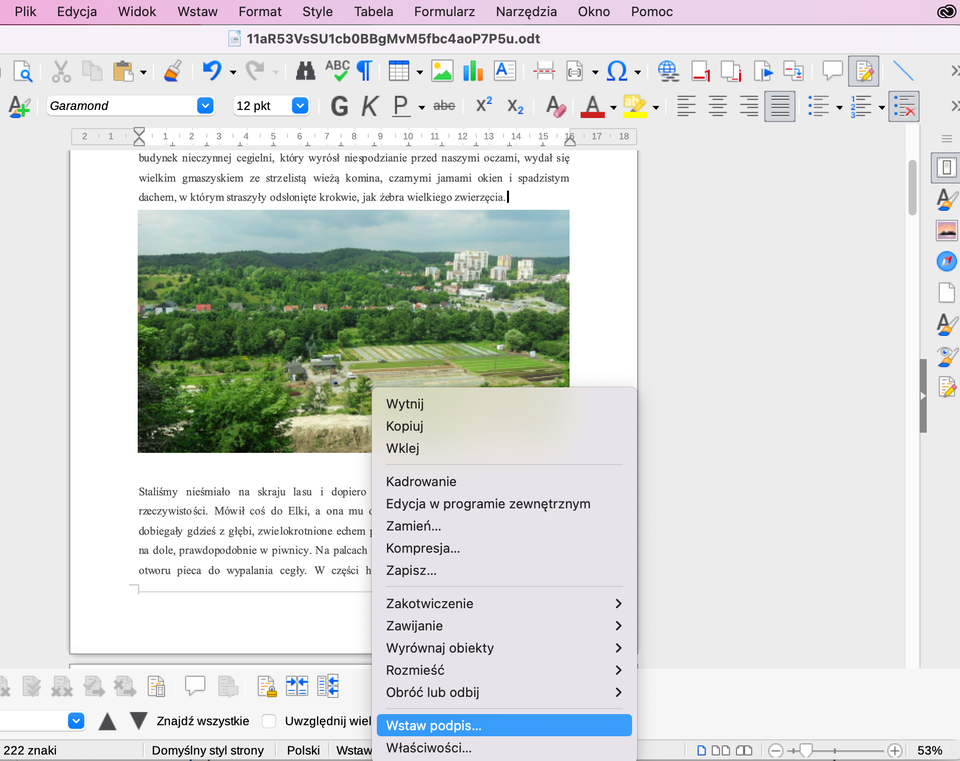Insert a comment

click(833, 70)
